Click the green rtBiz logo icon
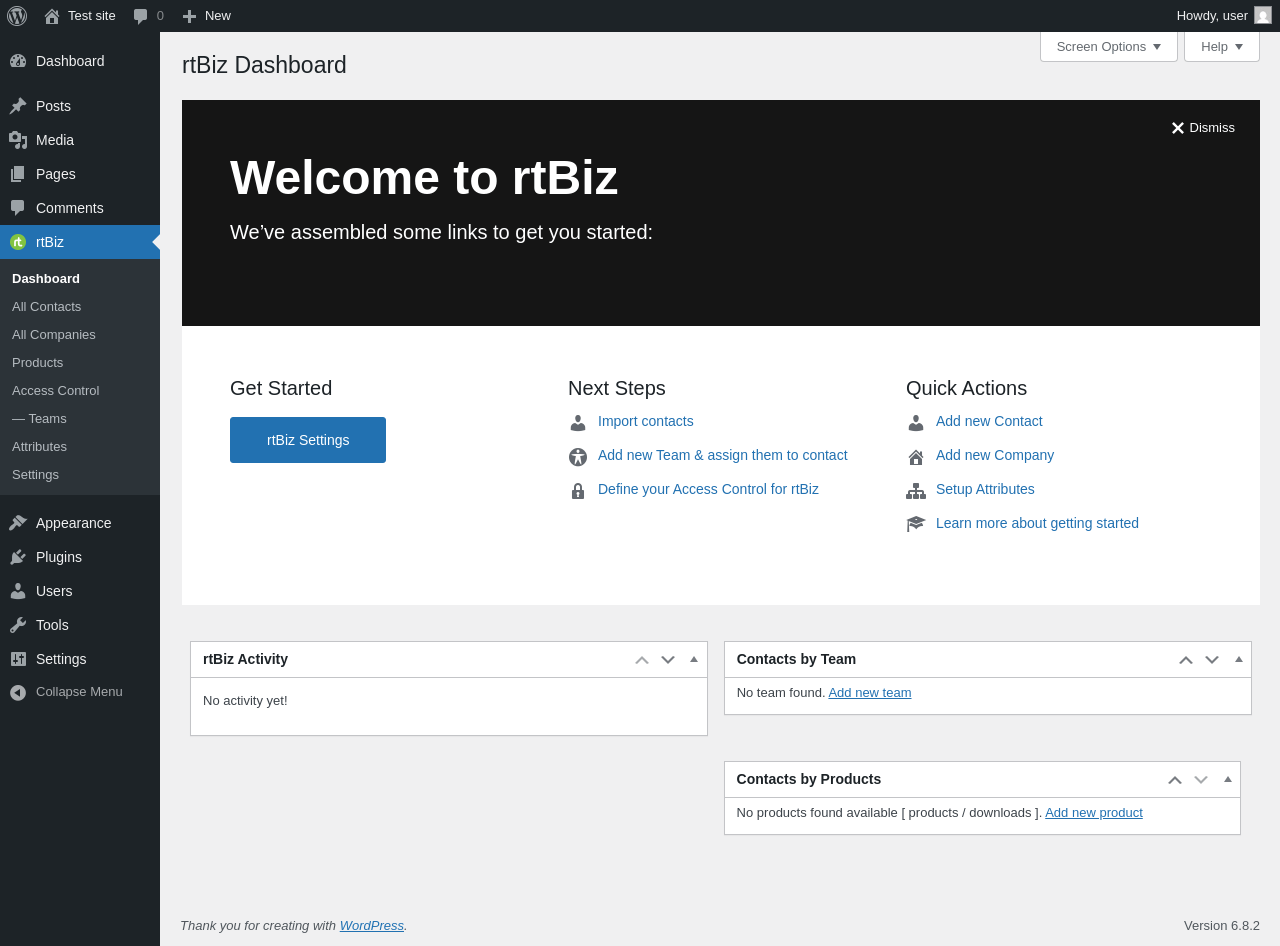 coord(18,242)
